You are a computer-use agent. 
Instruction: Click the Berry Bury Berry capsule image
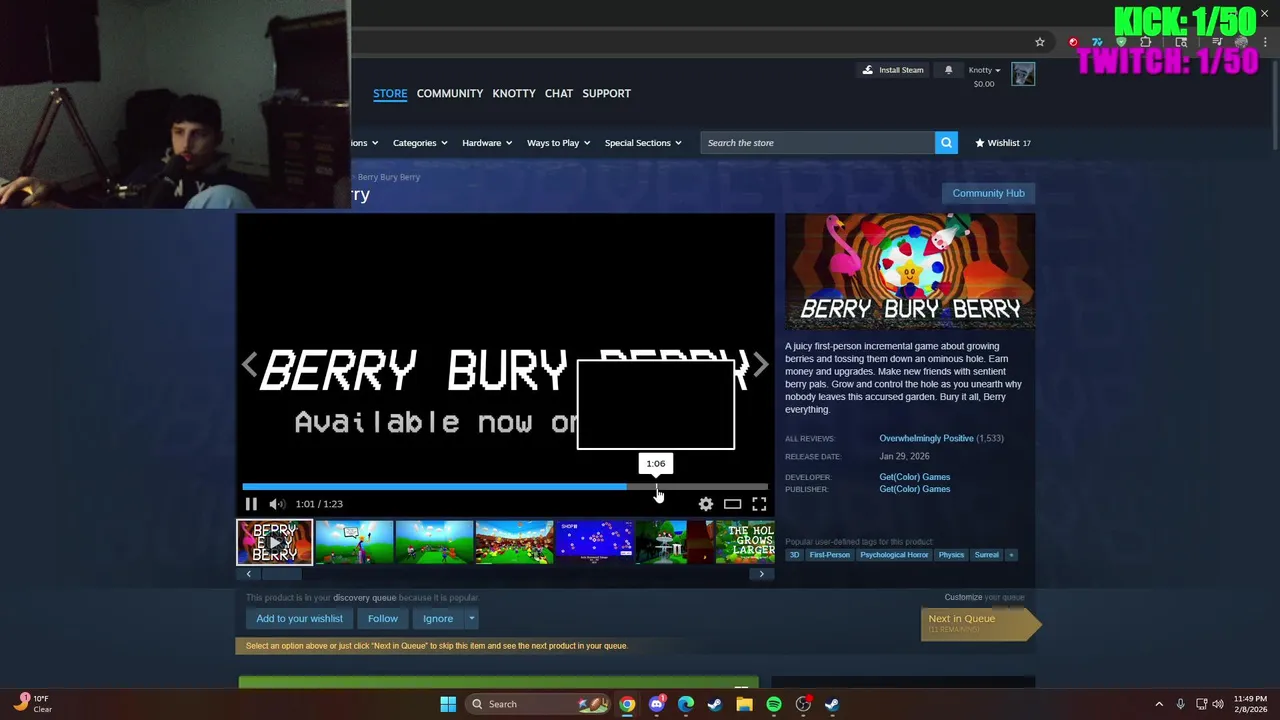[910, 272]
